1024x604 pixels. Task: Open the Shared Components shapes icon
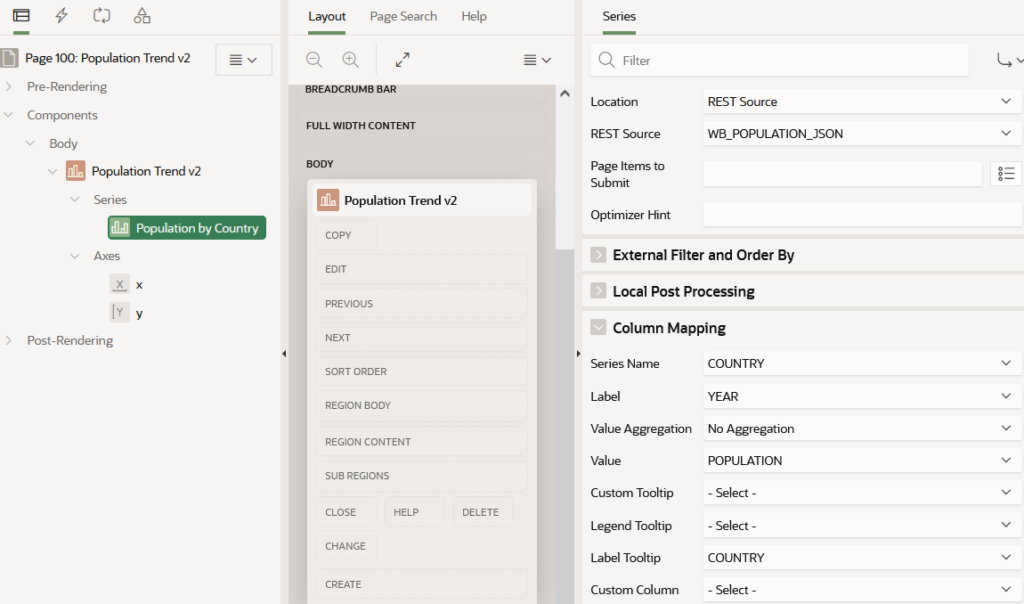[142, 16]
